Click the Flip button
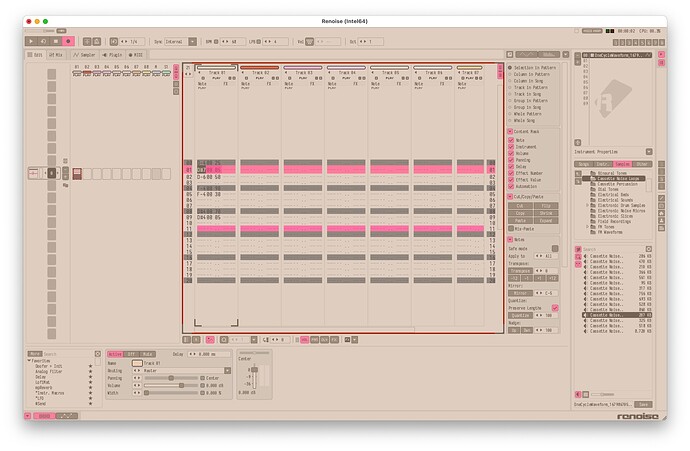 point(546,206)
